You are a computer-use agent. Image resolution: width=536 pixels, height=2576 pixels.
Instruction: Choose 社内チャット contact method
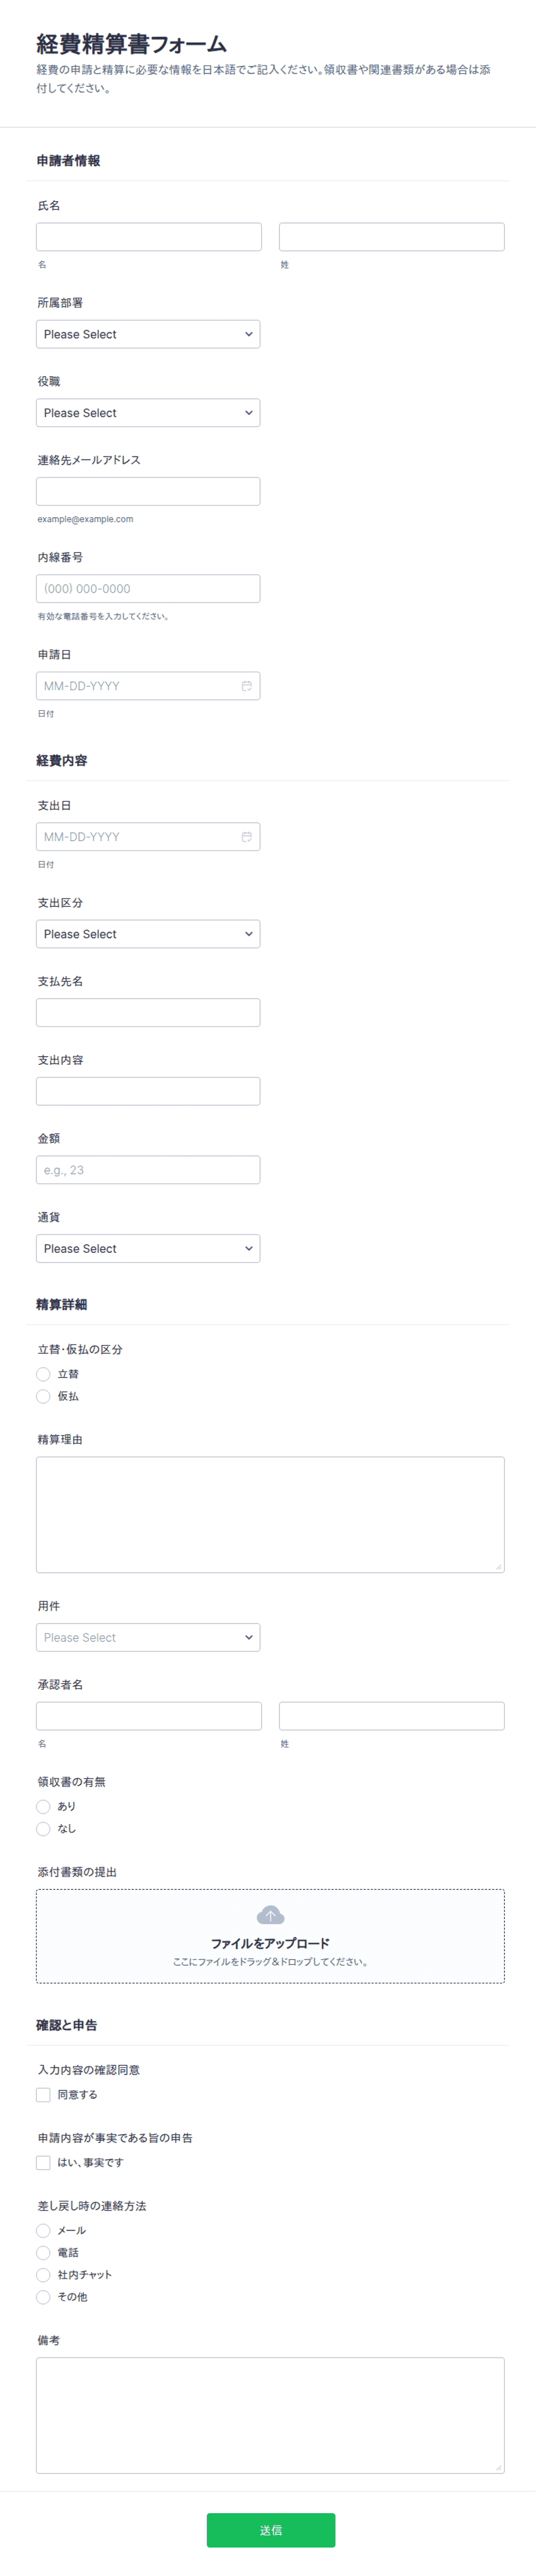(x=43, y=2274)
